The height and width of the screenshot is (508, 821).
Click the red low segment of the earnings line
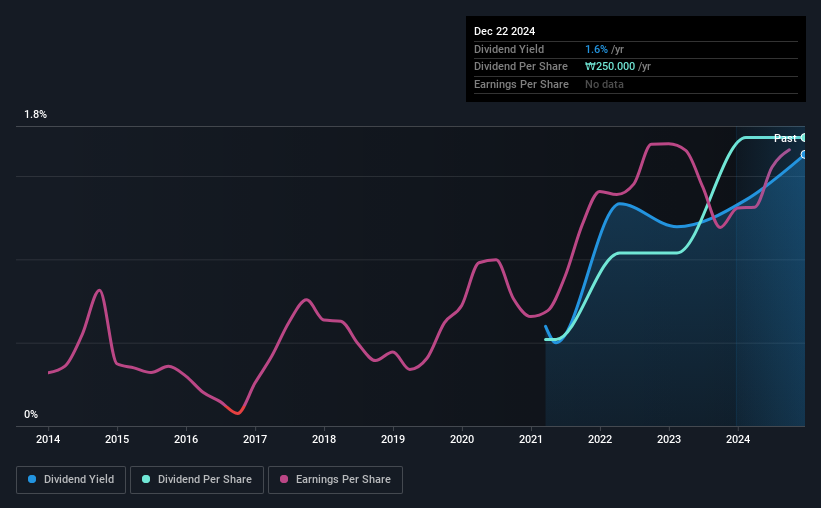click(x=235, y=410)
